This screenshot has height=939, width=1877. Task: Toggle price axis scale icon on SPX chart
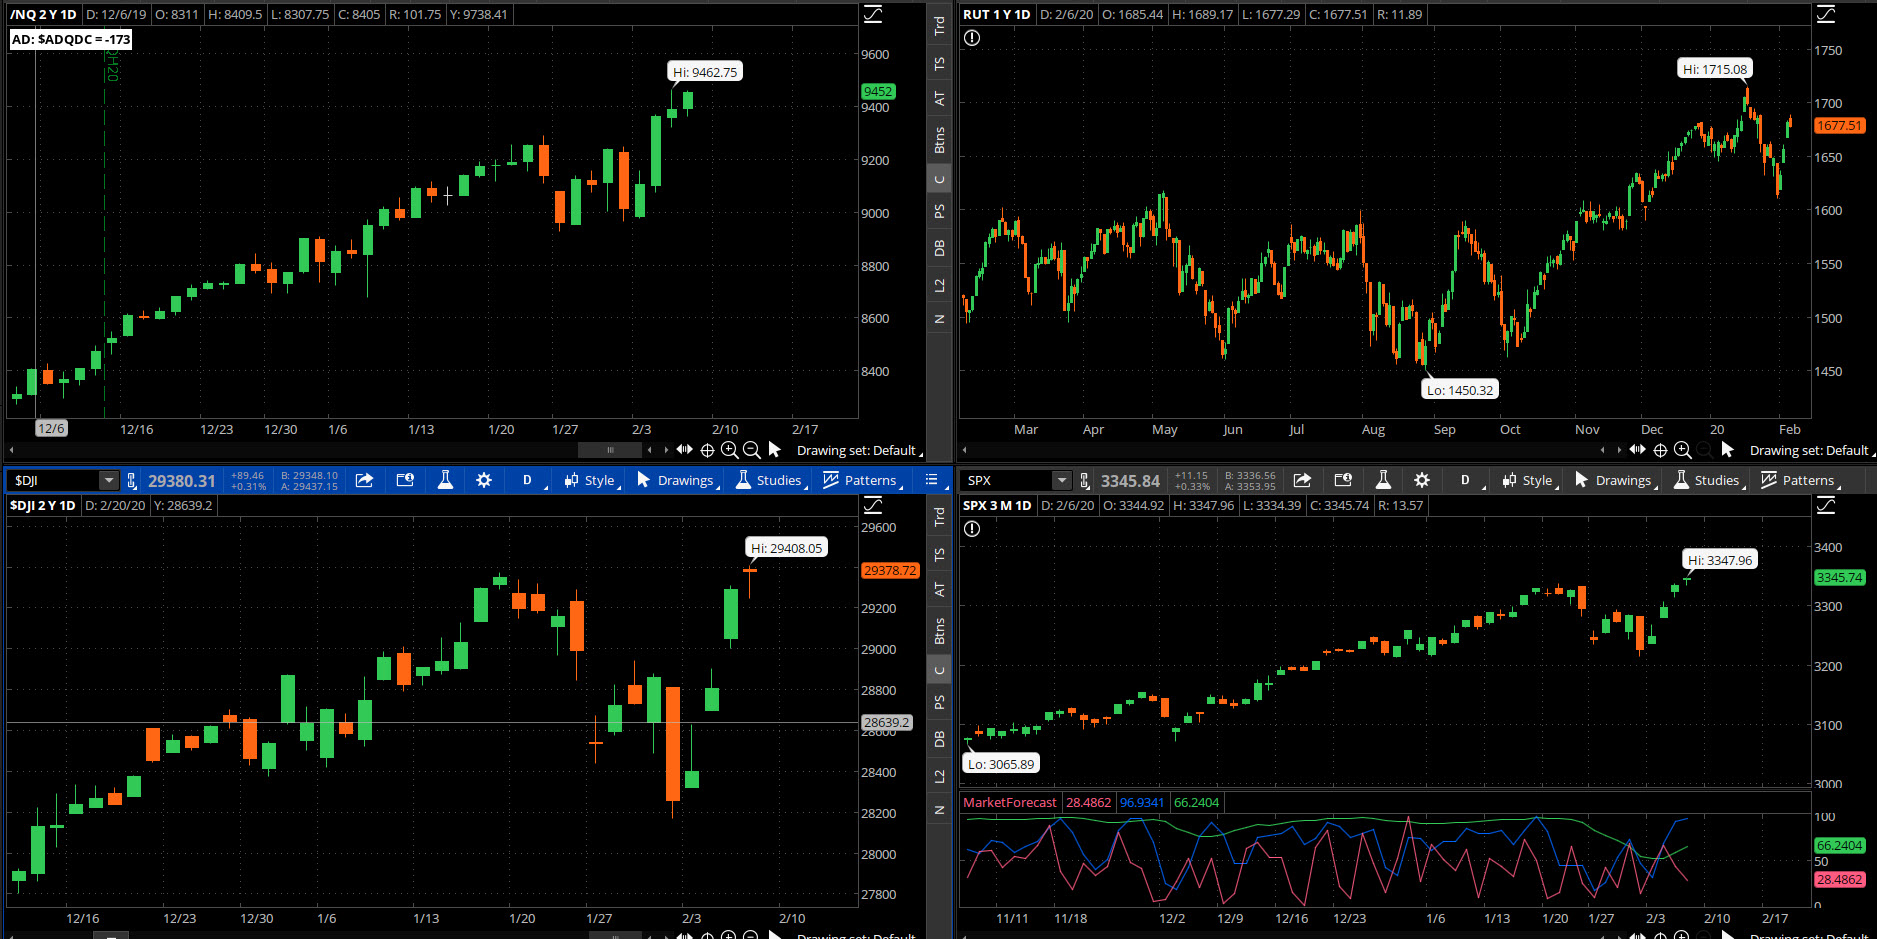1826,505
